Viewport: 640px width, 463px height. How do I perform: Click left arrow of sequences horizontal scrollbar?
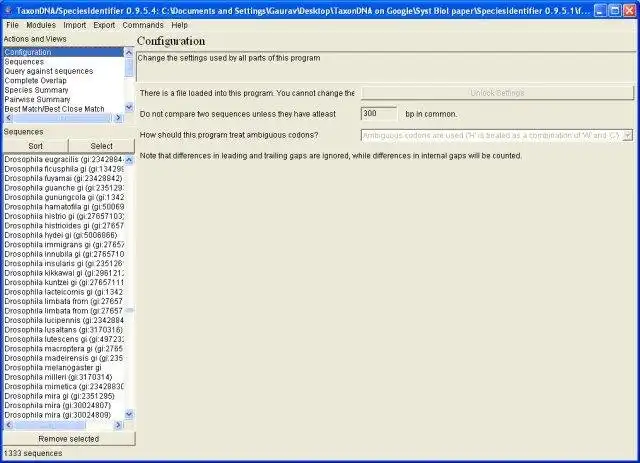(x=8, y=425)
